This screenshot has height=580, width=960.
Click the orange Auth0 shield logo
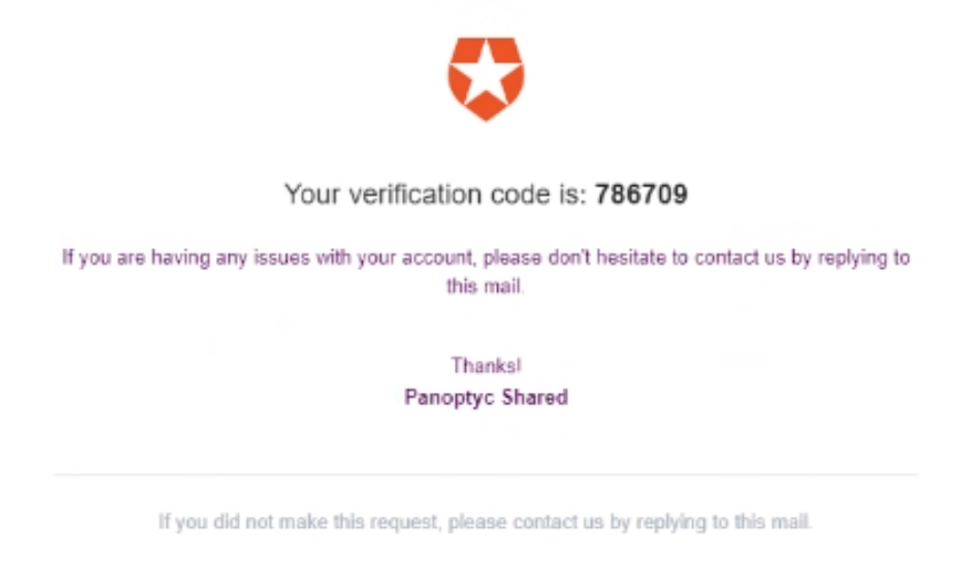(486, 79)
